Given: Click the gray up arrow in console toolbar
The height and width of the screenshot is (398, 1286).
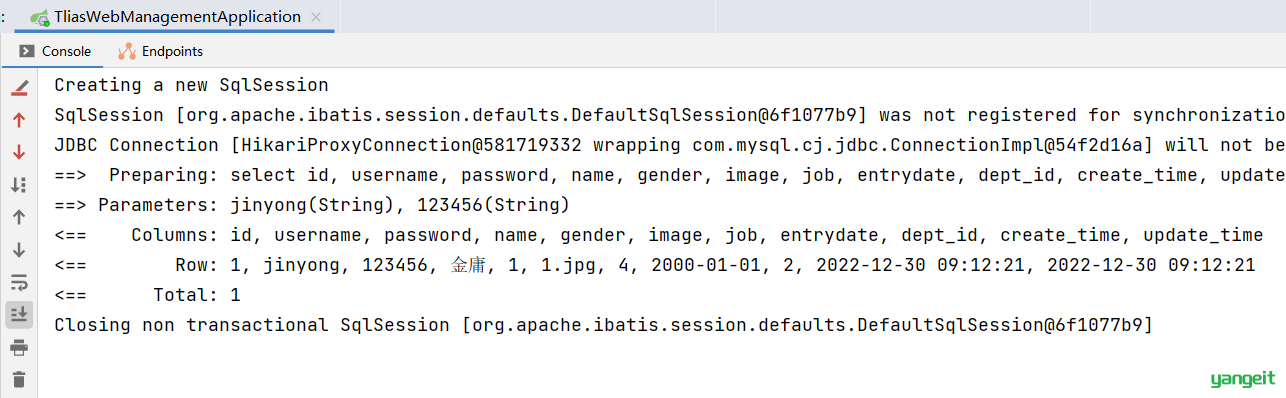Looking at the screenshot, I should click(19, 217).
